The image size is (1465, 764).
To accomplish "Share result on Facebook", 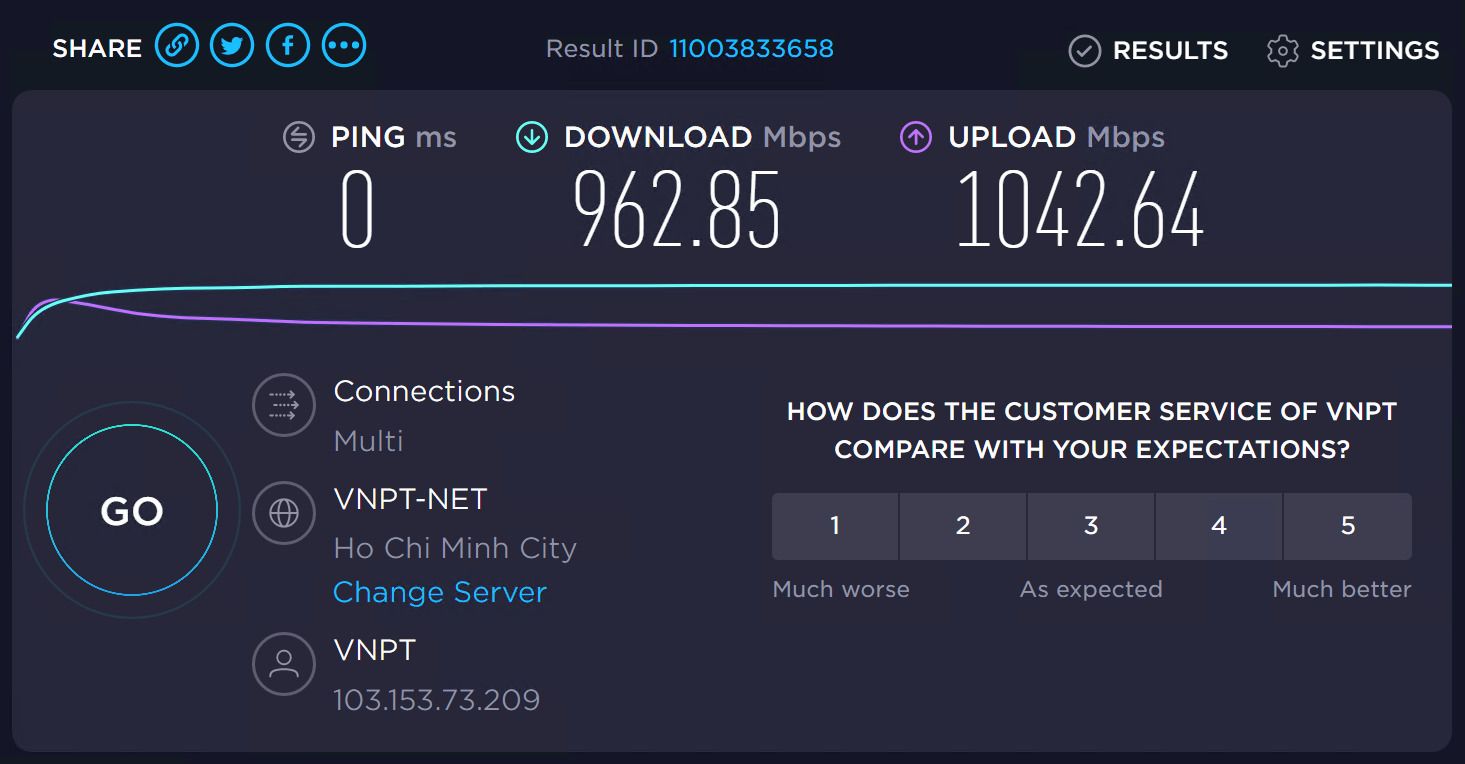I will (x=288, y=46).
